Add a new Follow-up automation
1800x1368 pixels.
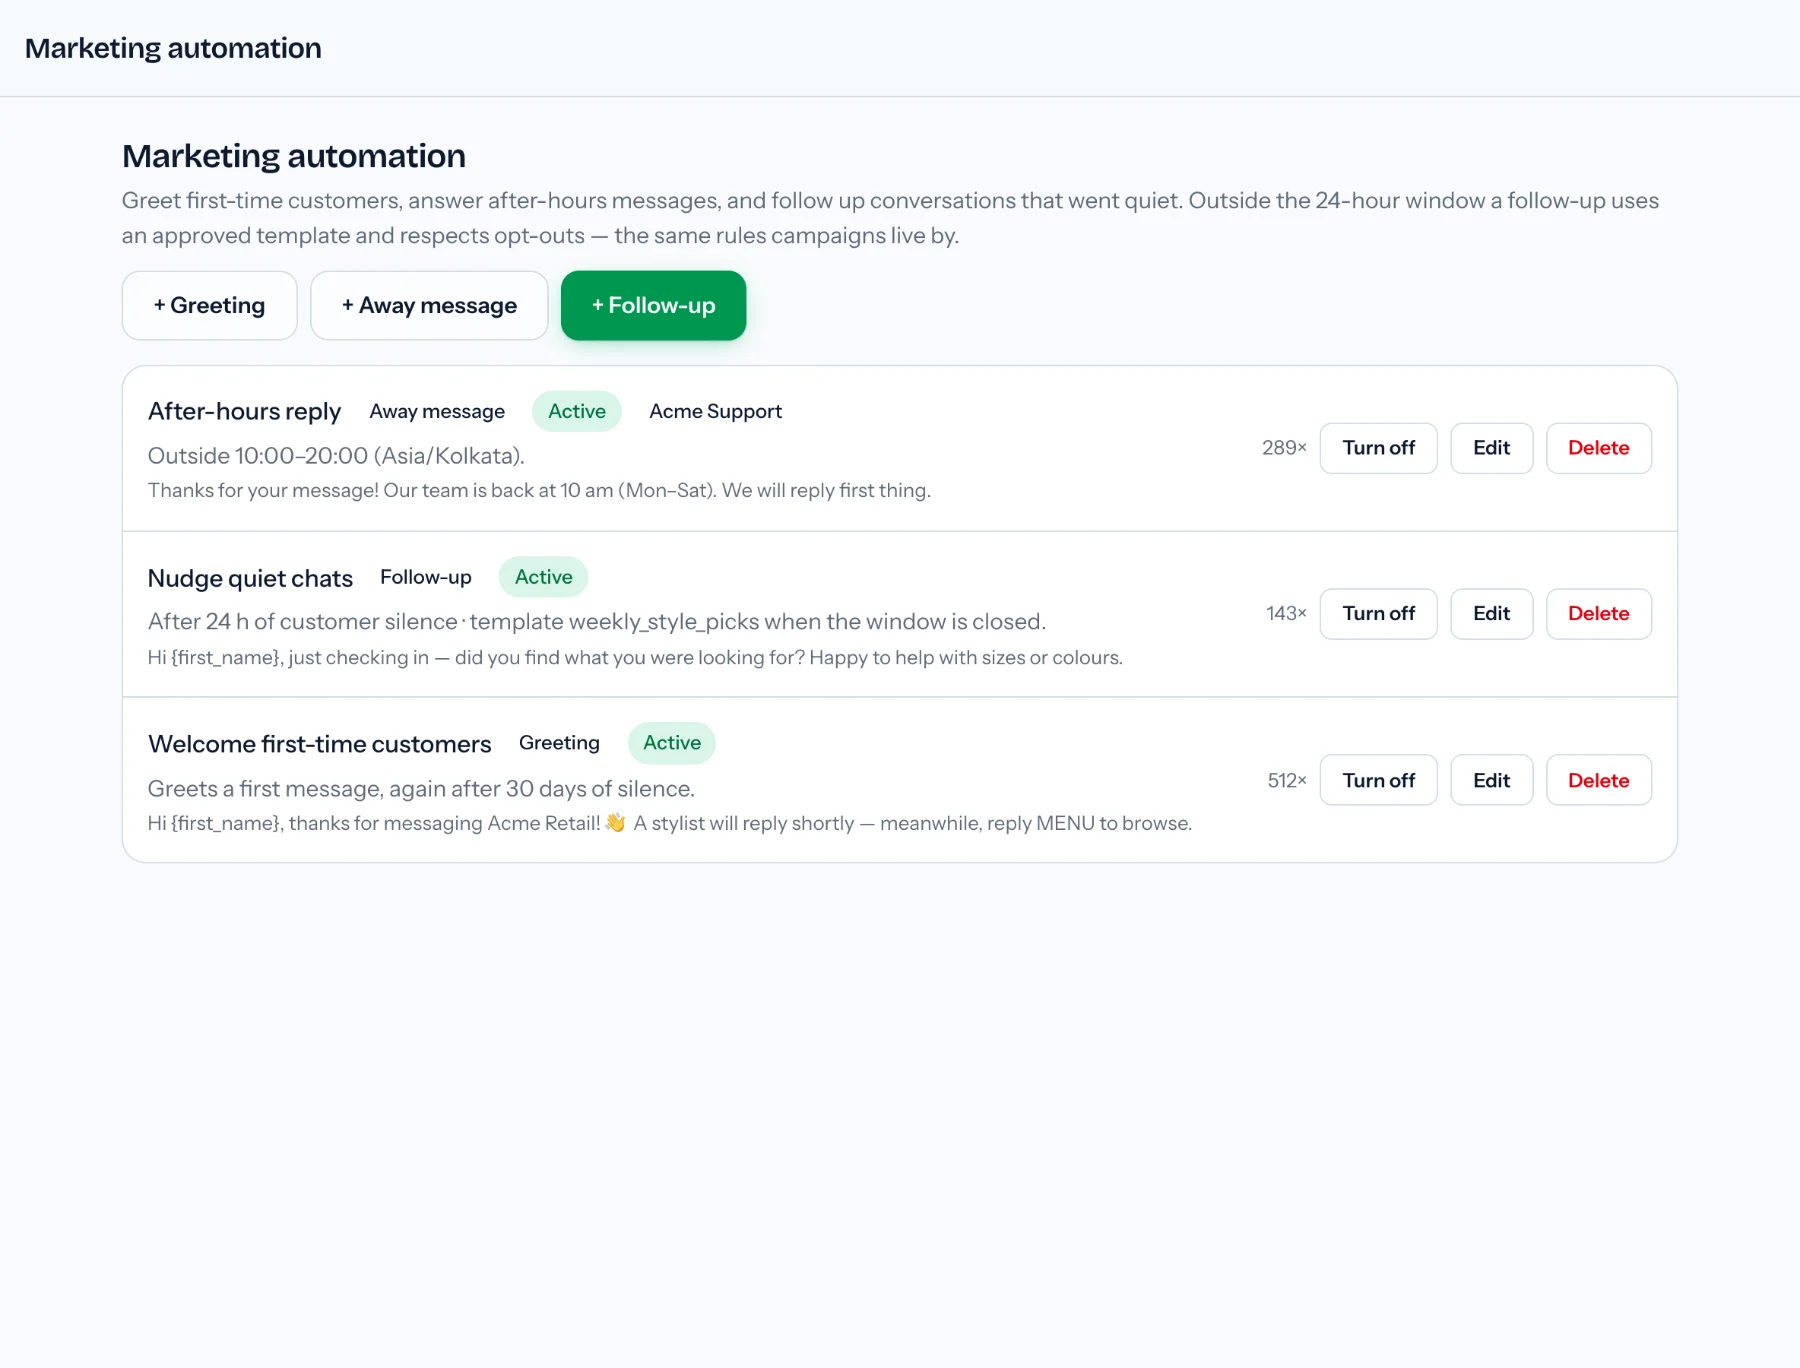coord(653,305)
